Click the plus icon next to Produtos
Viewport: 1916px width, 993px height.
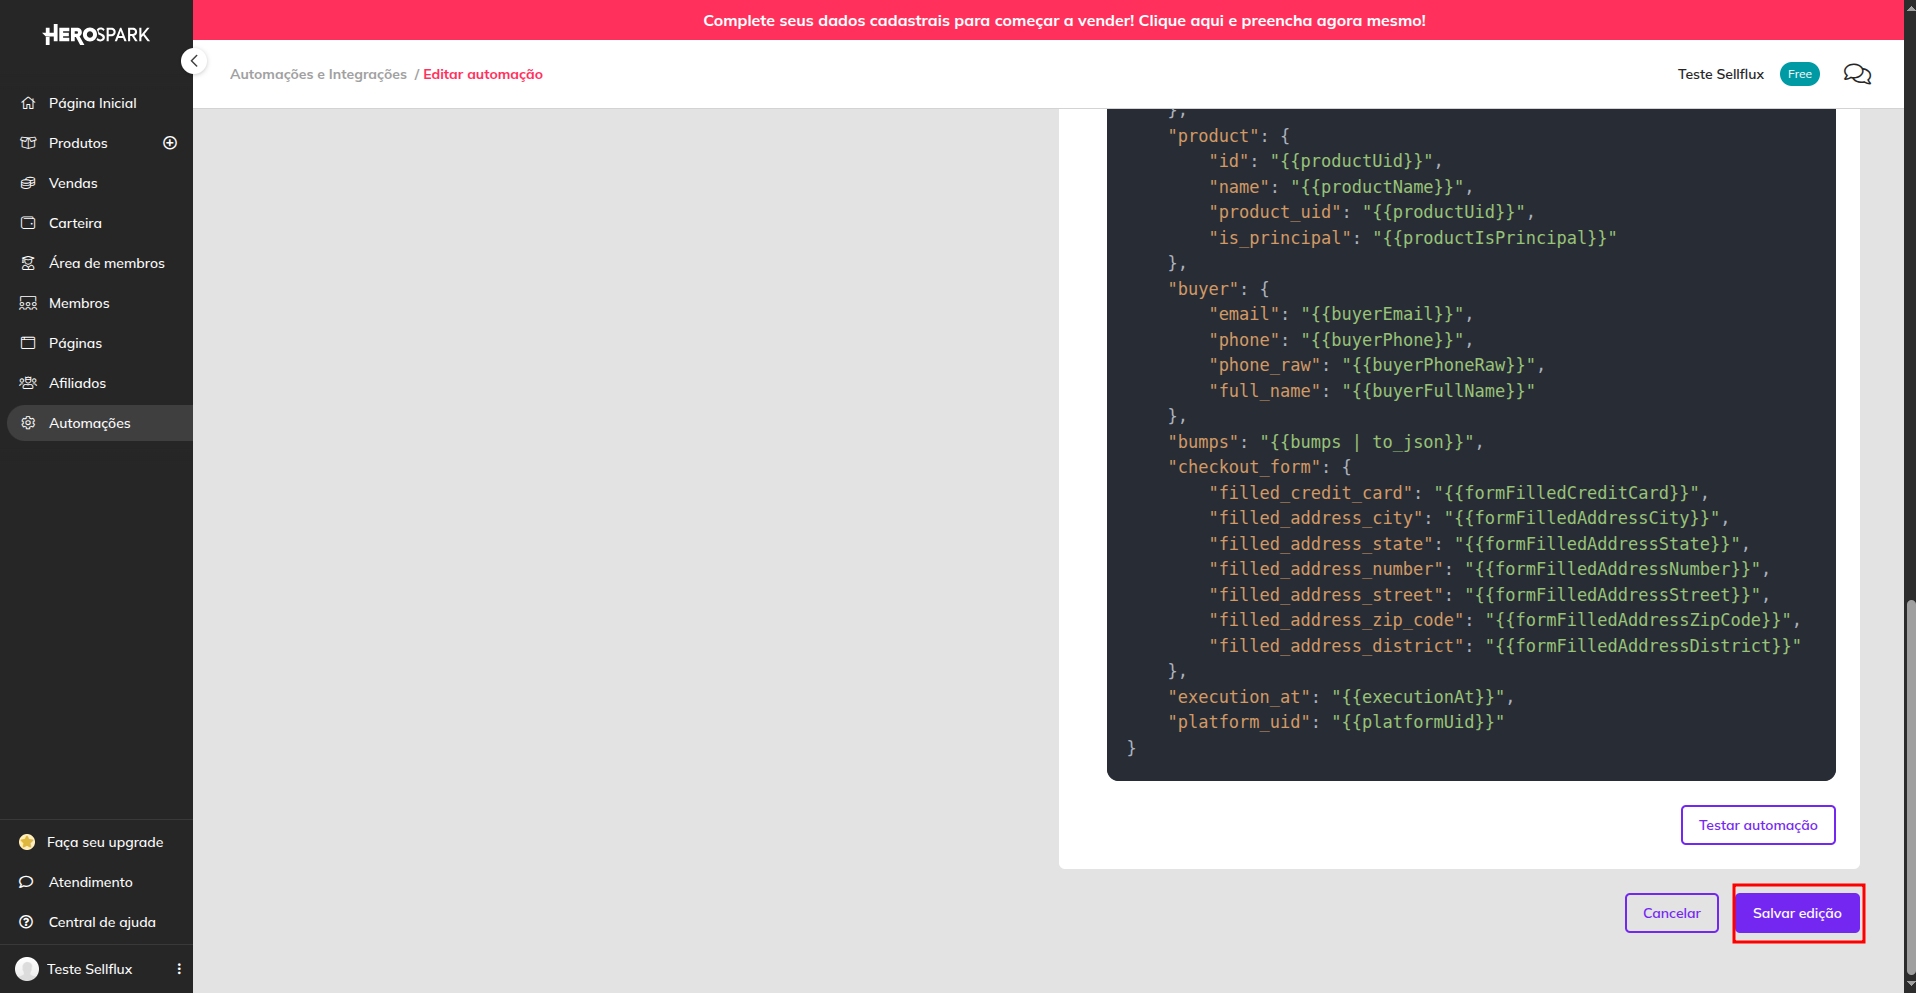pos(170,143)
